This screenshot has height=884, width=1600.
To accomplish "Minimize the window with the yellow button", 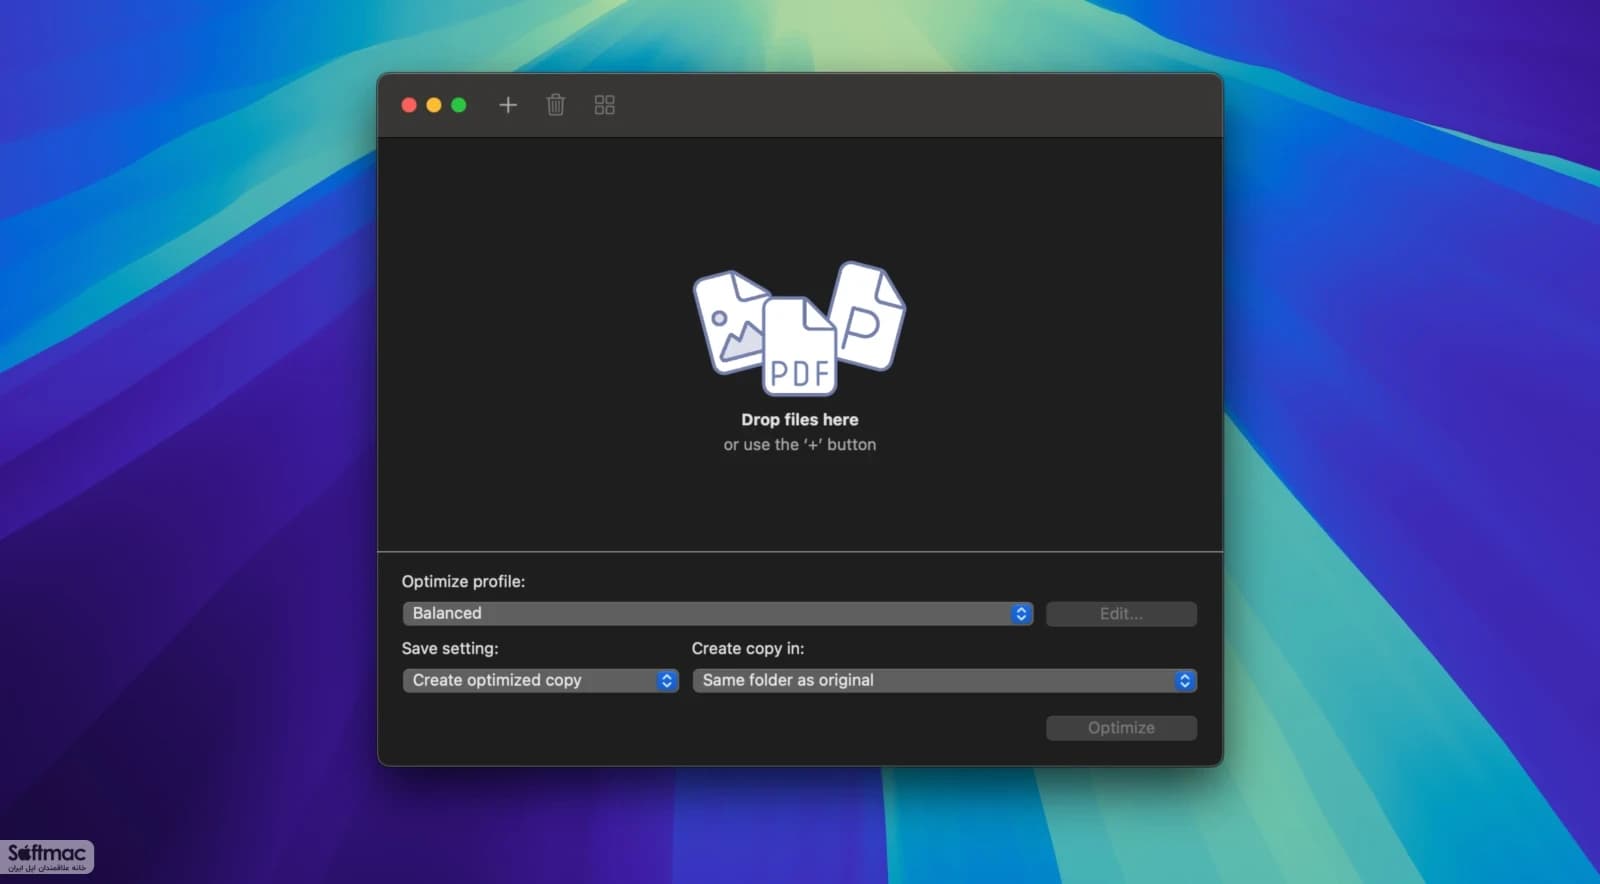I will 434,105.
